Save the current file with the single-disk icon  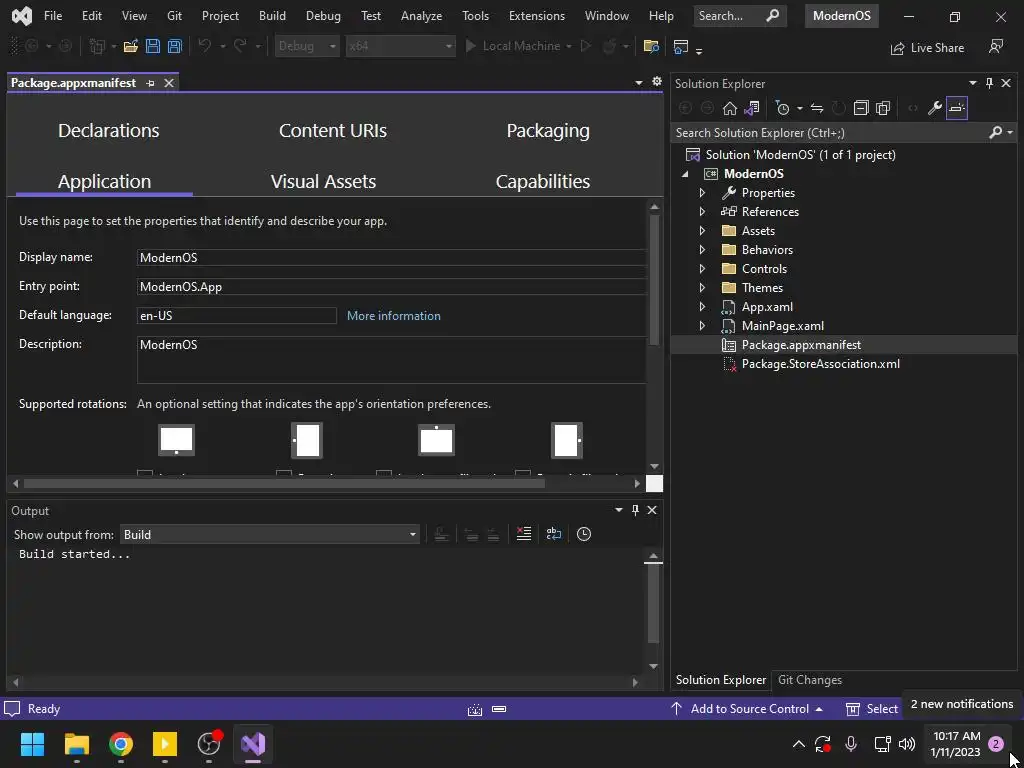pos(153,46)
